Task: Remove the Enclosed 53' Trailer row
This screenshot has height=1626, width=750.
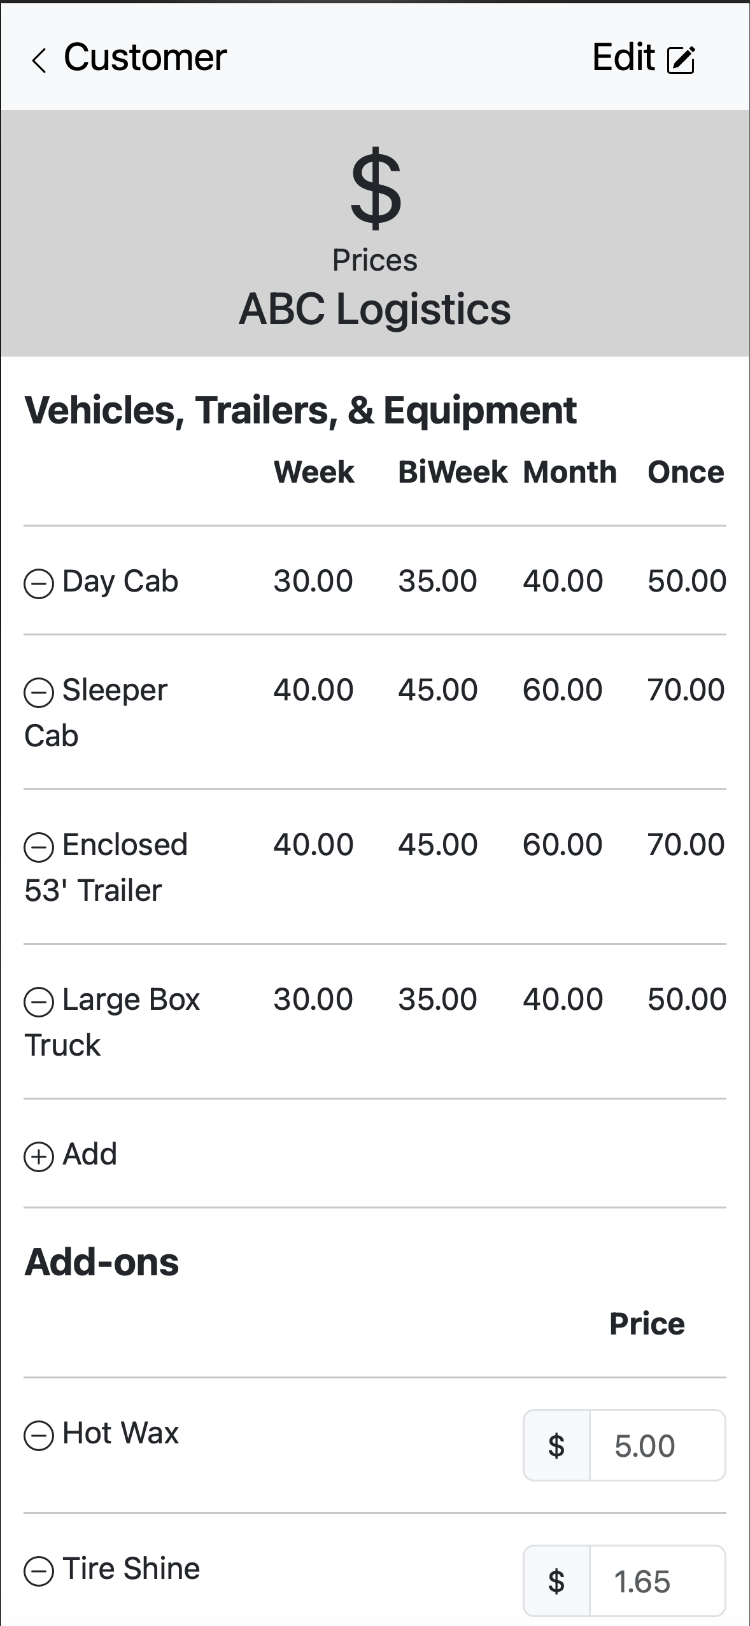Action: (39, 847)
